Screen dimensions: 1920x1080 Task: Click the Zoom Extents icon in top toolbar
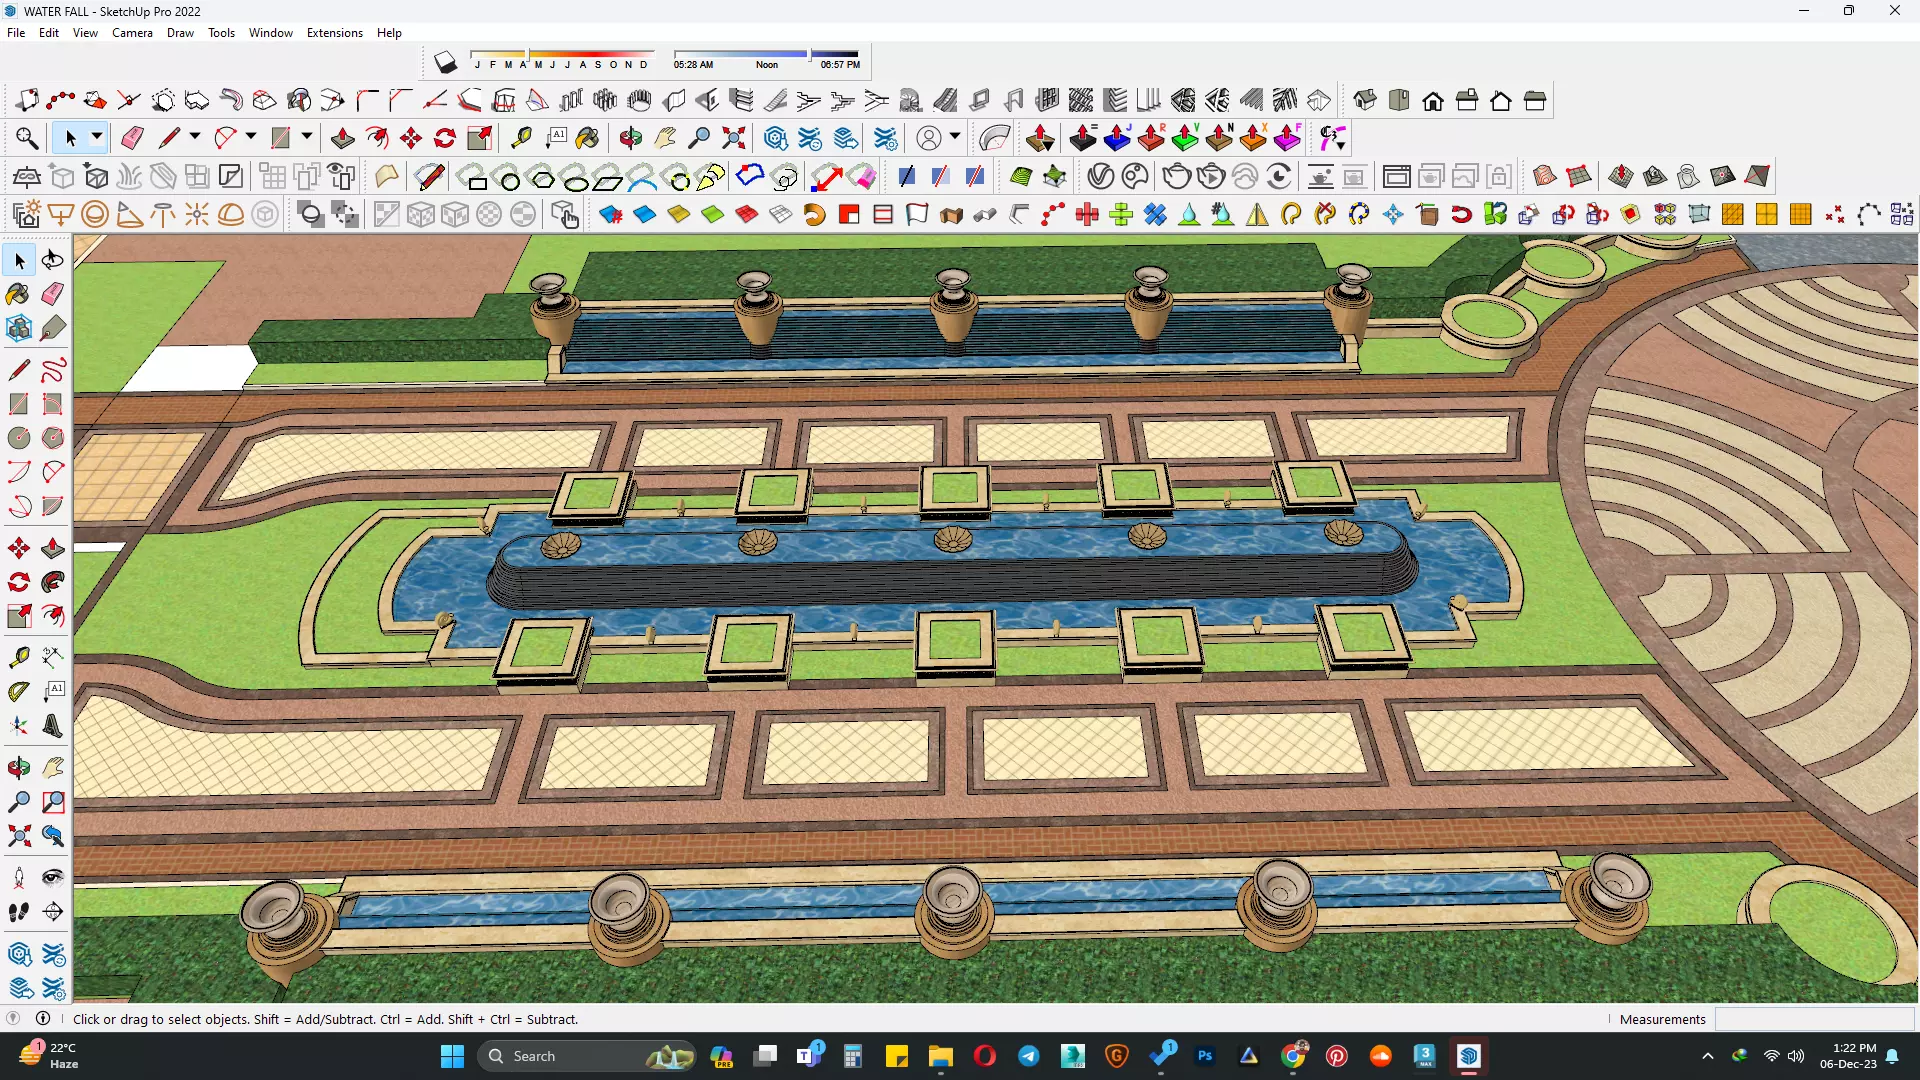733,138
